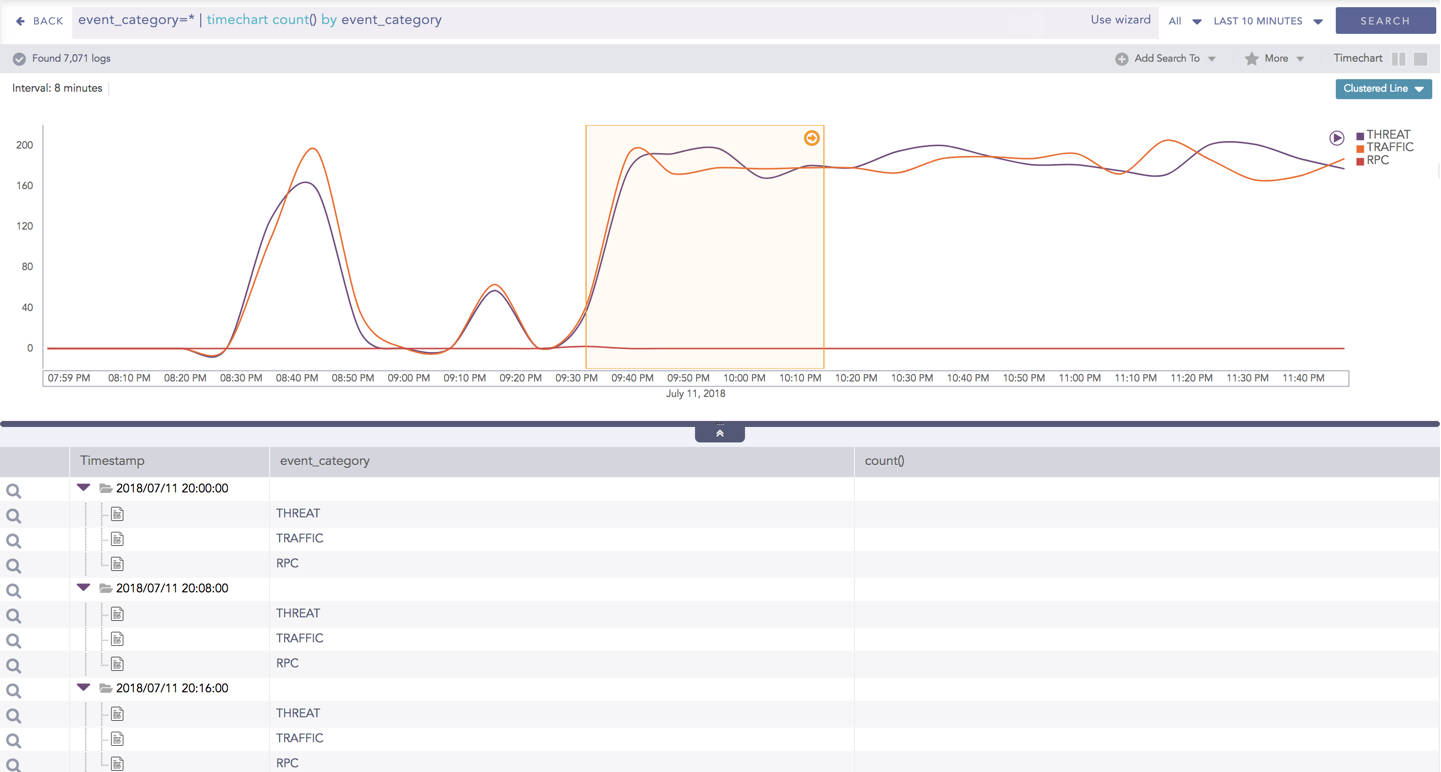This screenshot has width=1441, height=772.
Task: Click folder icon beside 2018/07/11 20:08:00
Action: click(x=105, y=589)
